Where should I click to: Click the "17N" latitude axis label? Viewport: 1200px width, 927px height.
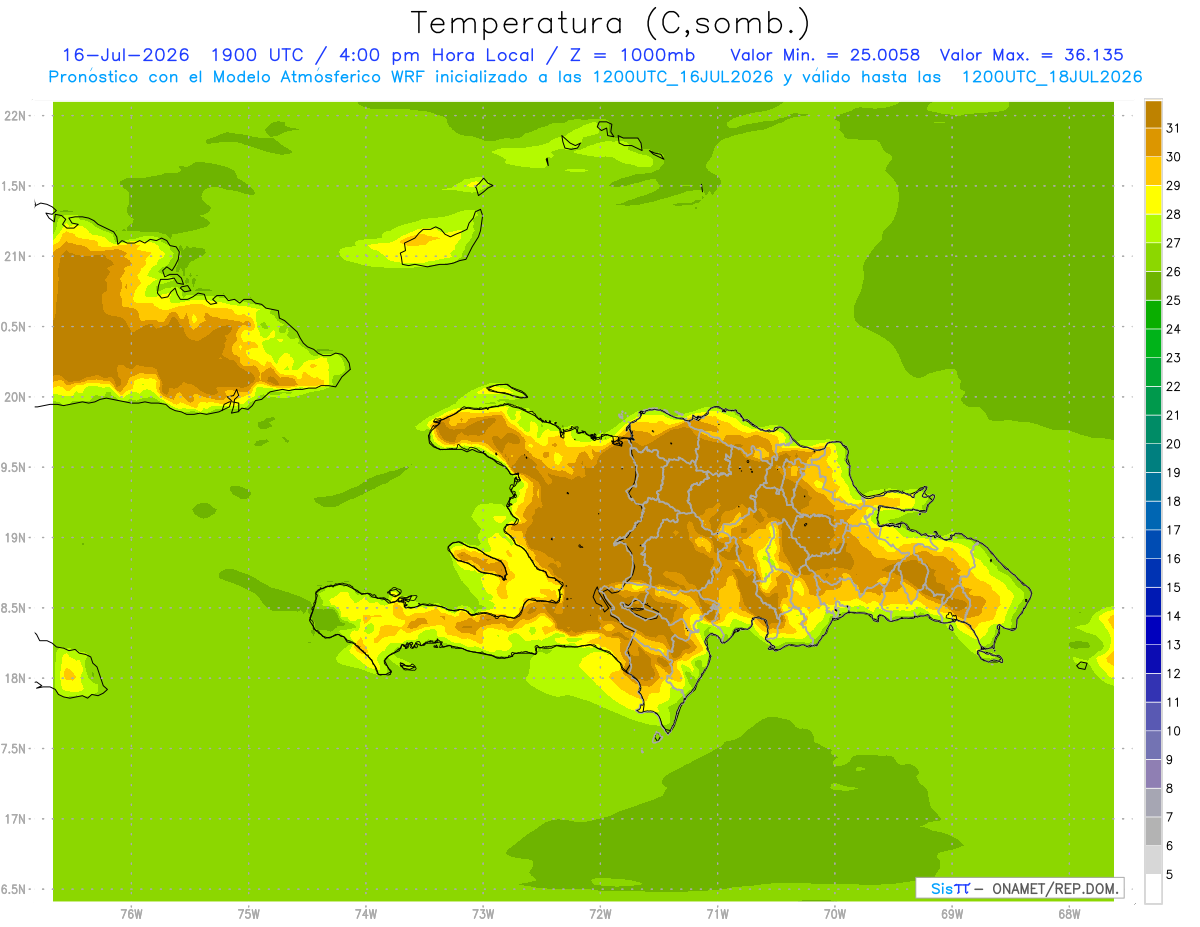pyautogui.click(x=15, y=819)
